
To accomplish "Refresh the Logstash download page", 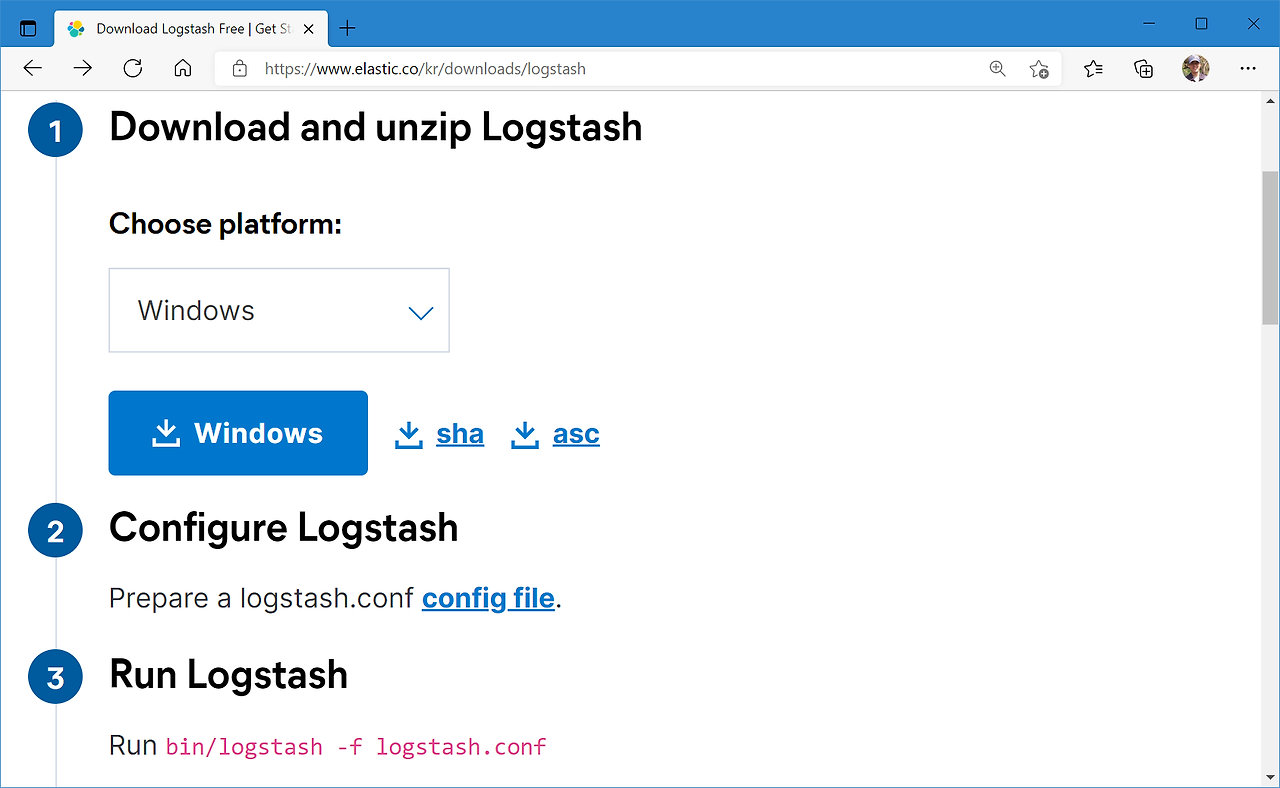I will [x=133, y=69].
